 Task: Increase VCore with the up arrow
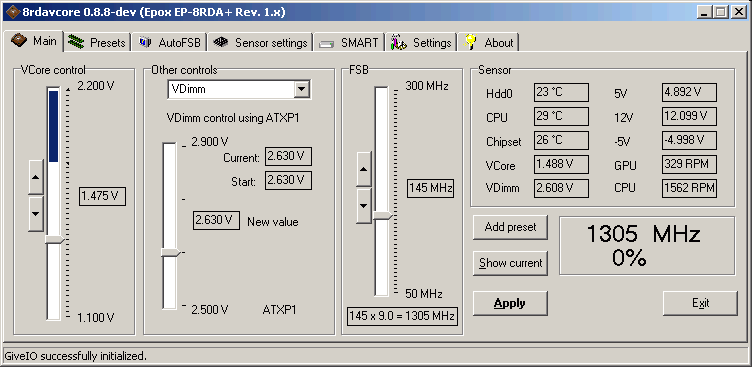point(36,177)
